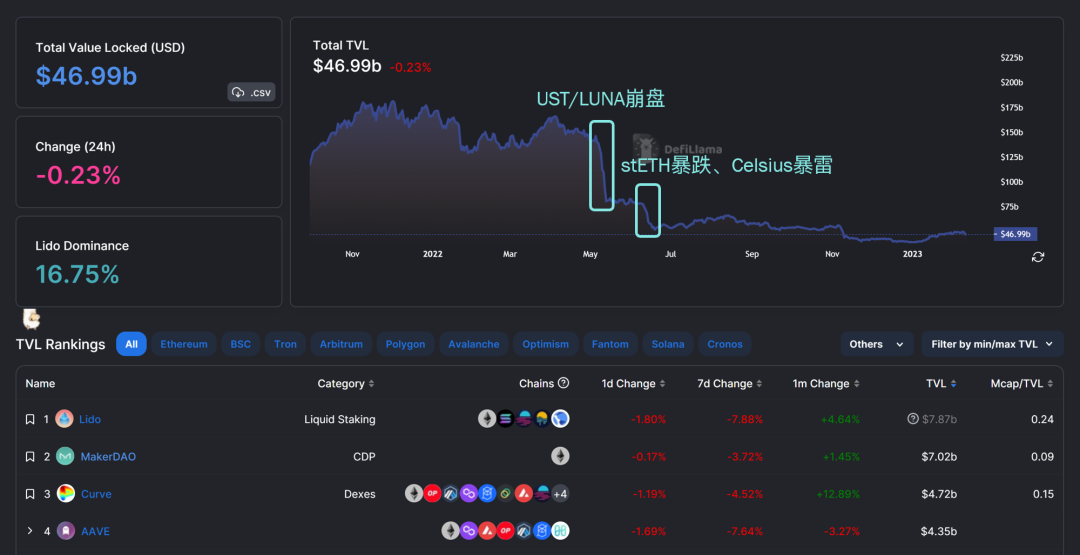Sort table by 1m Change column
The height and width of the screenshot is (555, 1080).
click(825, 384)
